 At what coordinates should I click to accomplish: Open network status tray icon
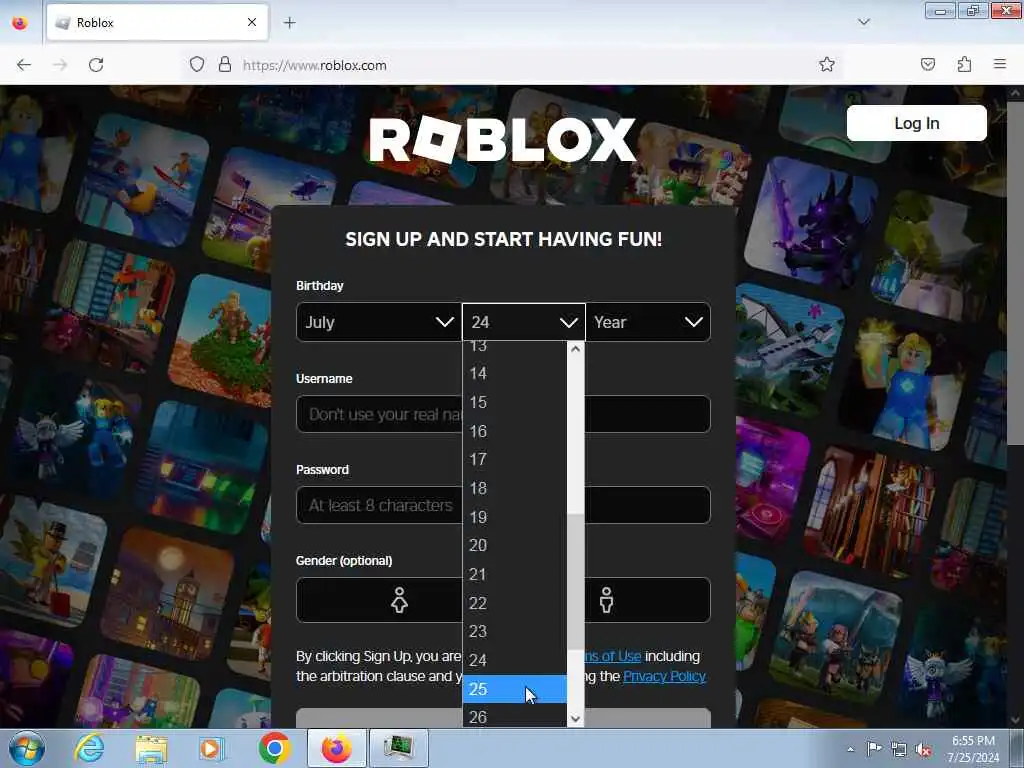[x=899, y=749]
